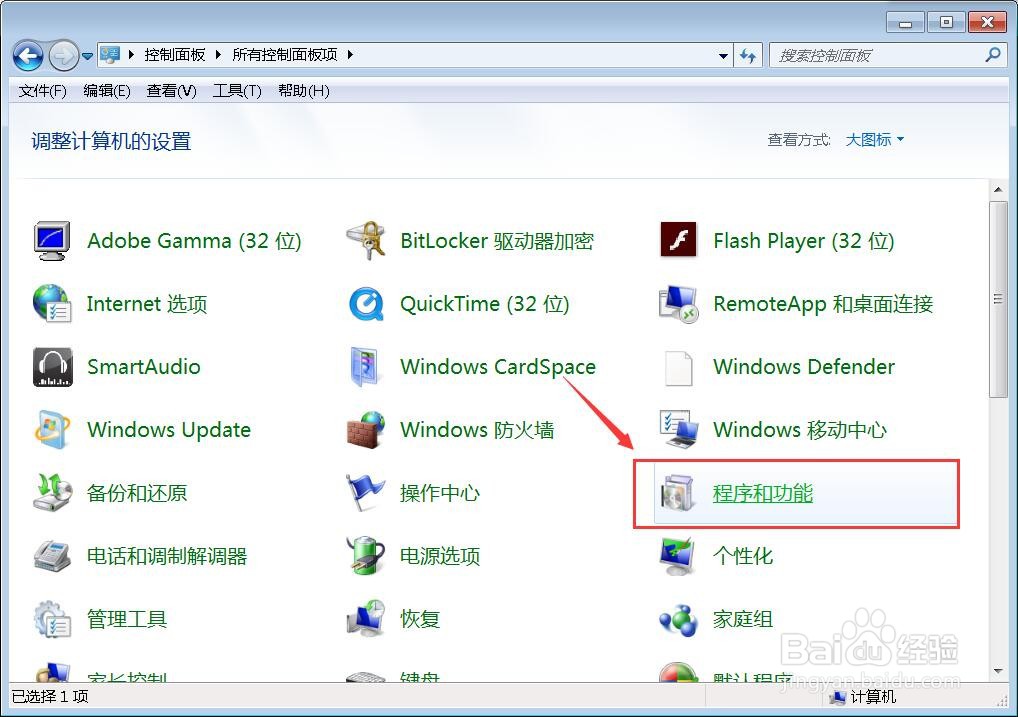Open the Windows Mobility Center laptop icon
Screen dimensions: 1018x717
pyautogui.click(x=678, y=429)
